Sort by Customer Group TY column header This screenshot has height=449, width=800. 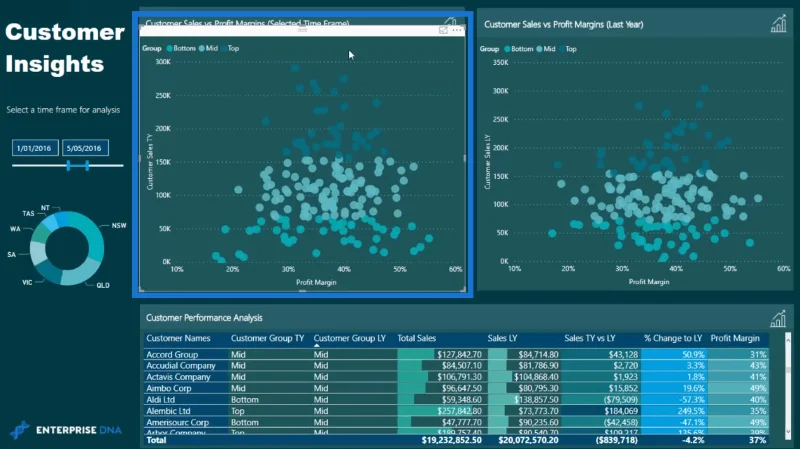tap(267, 338)
